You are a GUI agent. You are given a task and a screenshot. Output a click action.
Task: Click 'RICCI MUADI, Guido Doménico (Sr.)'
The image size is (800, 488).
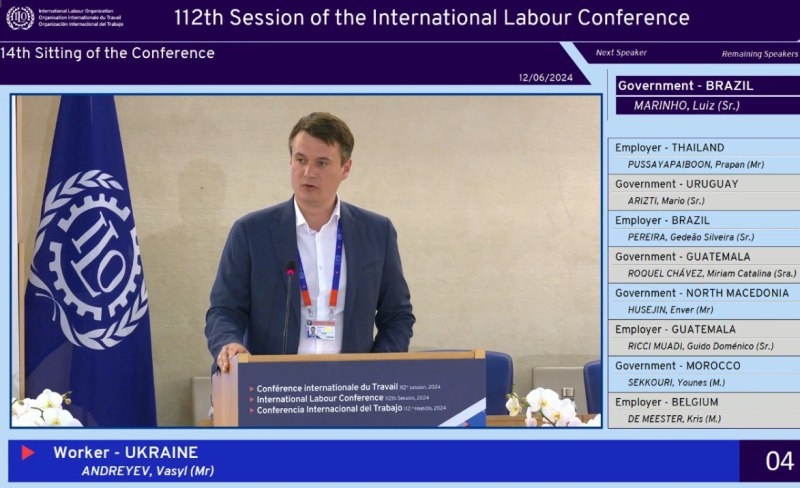point(701,346)
